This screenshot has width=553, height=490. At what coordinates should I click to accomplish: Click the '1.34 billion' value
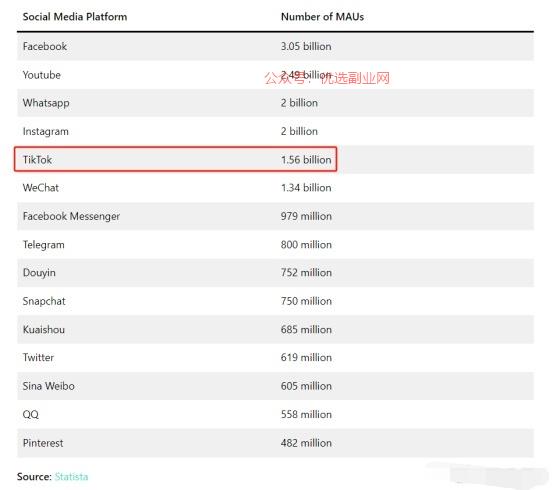pyautogui.click(x=306, y=188)
